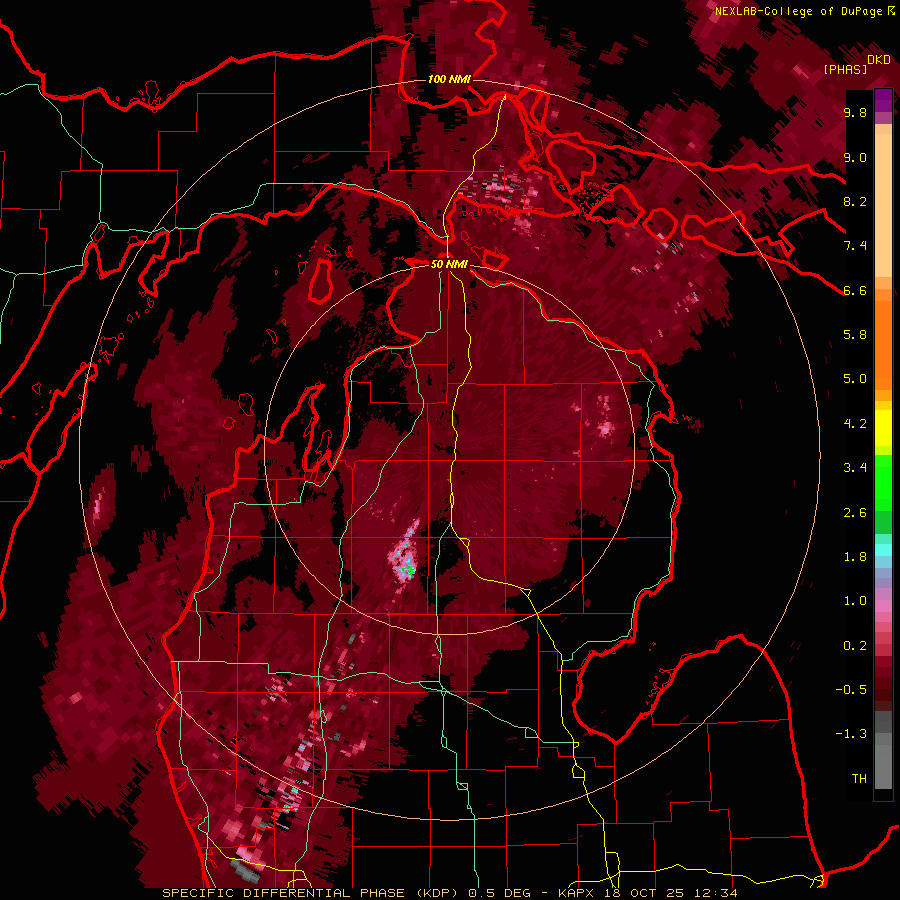Viewport: 900px width, 900px height.
Task: Click the "DKD" label above the color scale
Action: tap(879, 60)
